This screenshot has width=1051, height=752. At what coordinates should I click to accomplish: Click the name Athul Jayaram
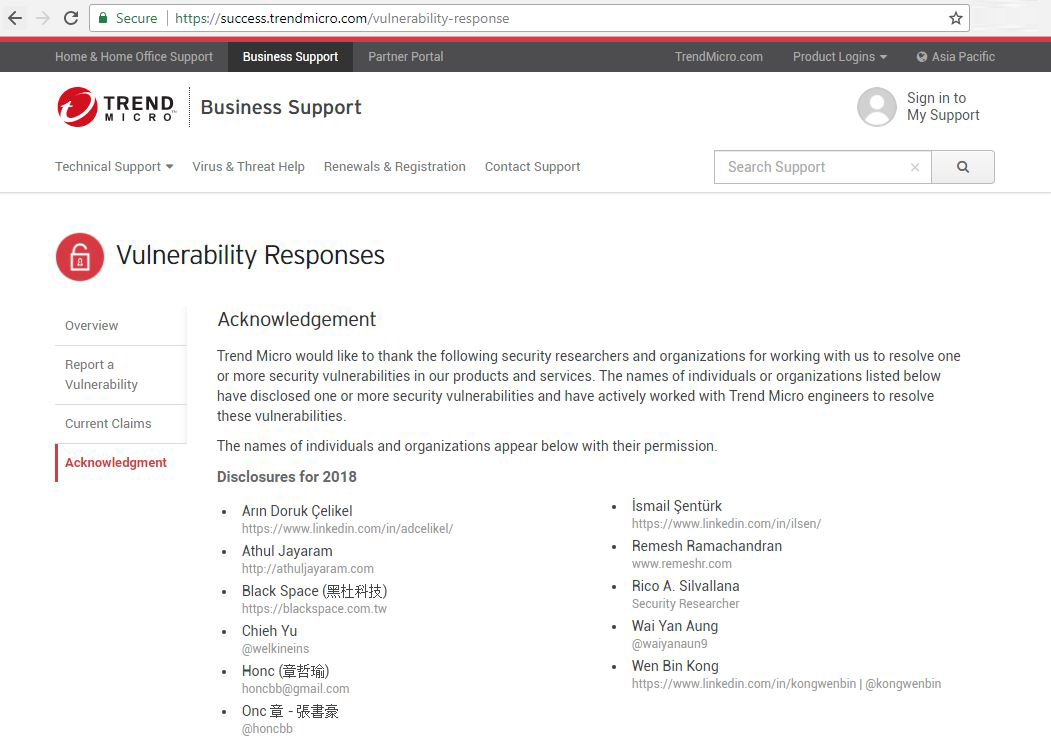pos(287,551)
